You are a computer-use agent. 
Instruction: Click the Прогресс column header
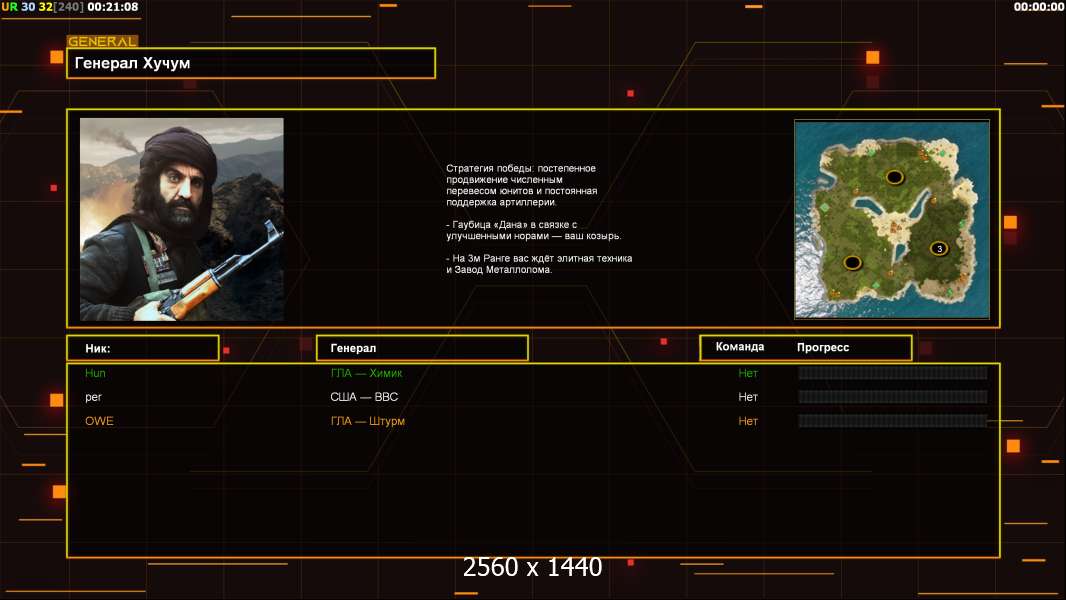[x=823, y=347]
